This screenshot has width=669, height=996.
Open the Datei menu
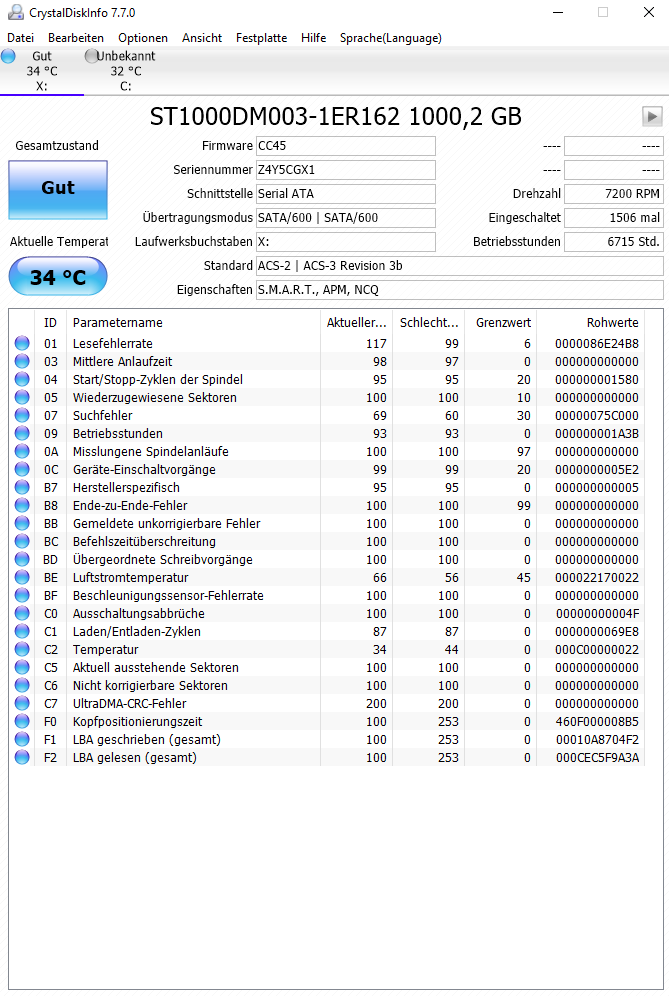(x=20, y=38)
